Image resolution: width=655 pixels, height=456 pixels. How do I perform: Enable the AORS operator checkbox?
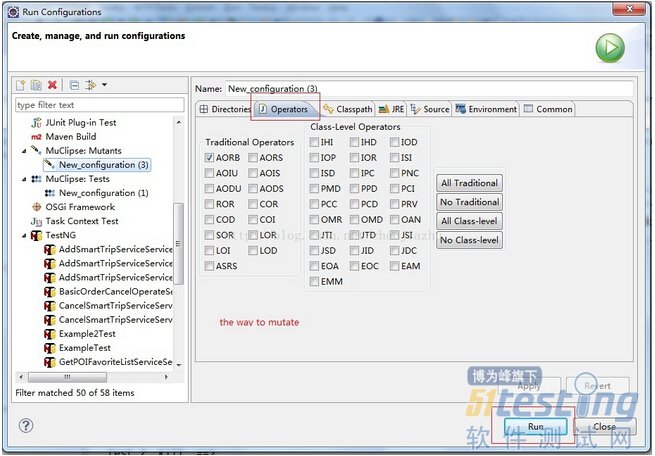[x=253, y=158]
